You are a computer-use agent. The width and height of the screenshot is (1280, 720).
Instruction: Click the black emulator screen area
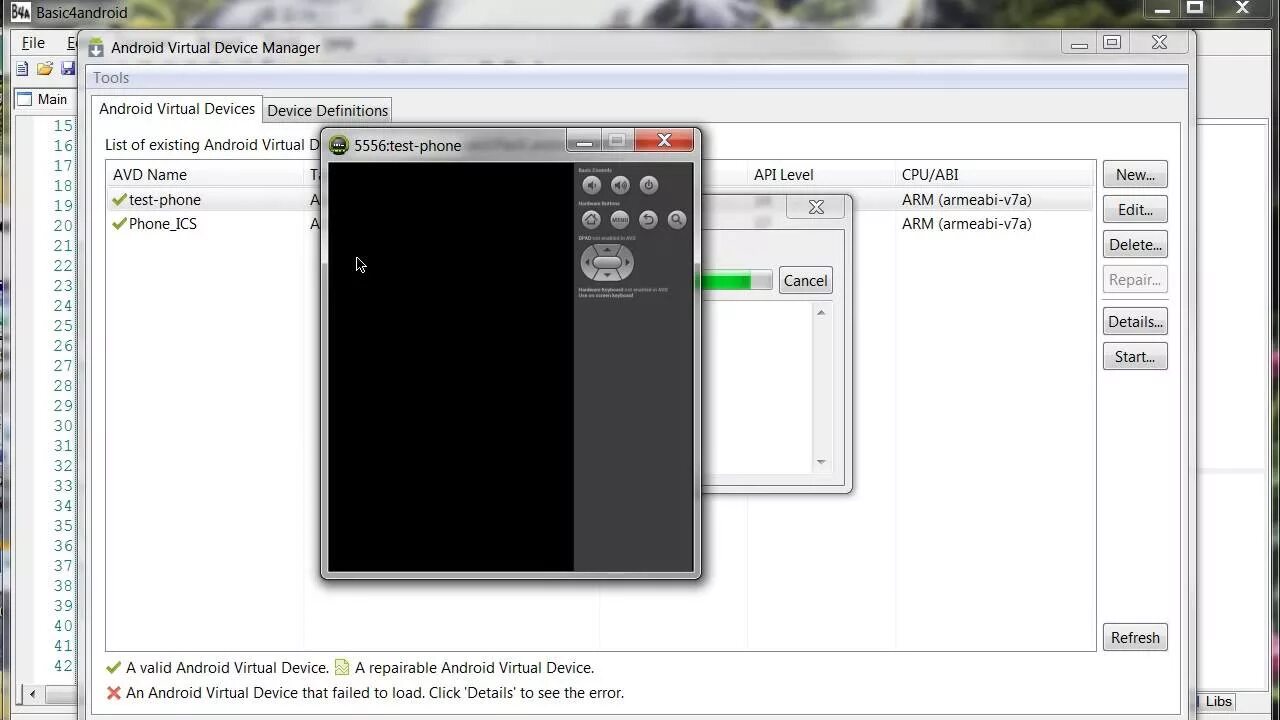coord(451,367)
